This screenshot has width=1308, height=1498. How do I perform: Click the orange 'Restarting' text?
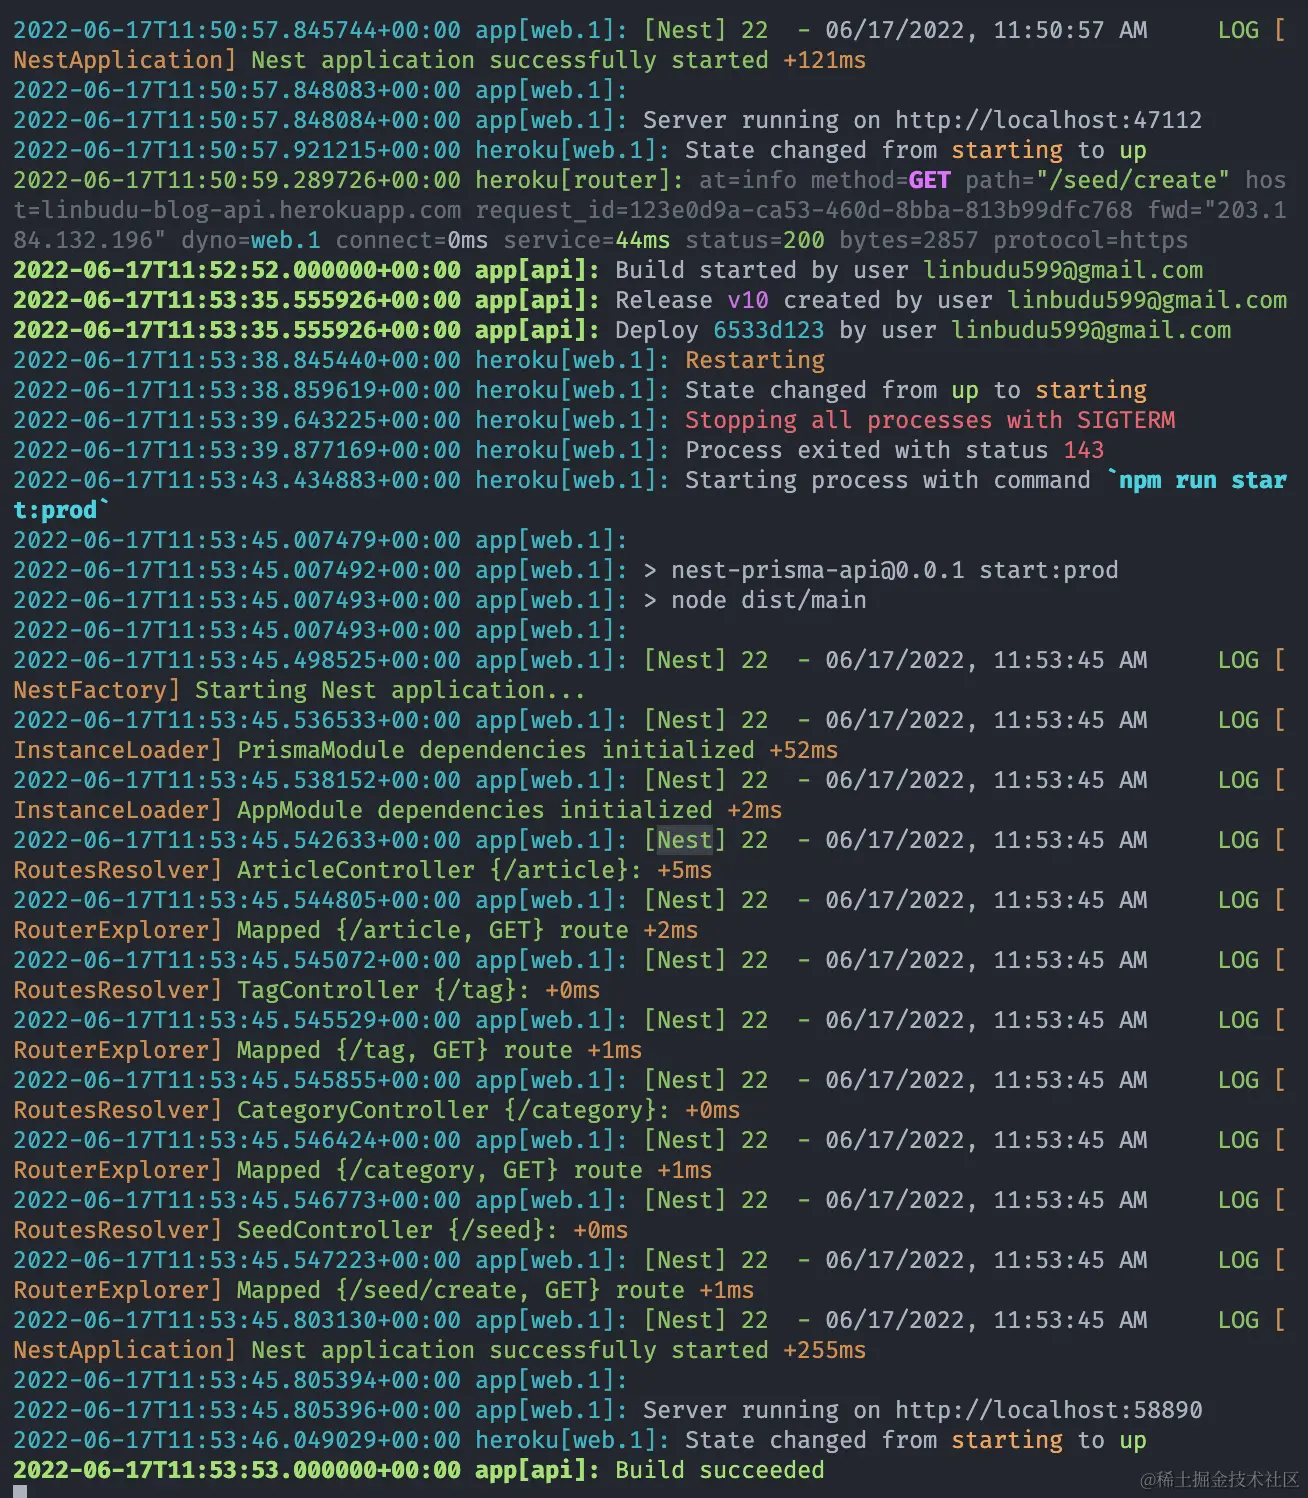[755, 360]
